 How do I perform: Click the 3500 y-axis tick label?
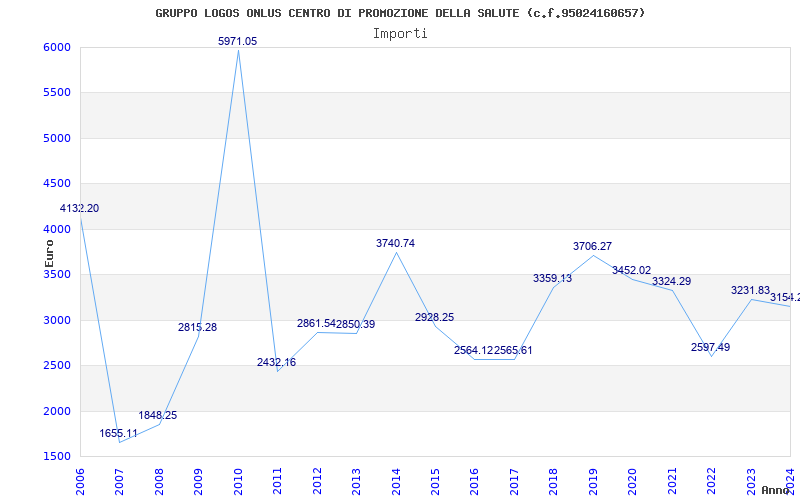[57, 274]
